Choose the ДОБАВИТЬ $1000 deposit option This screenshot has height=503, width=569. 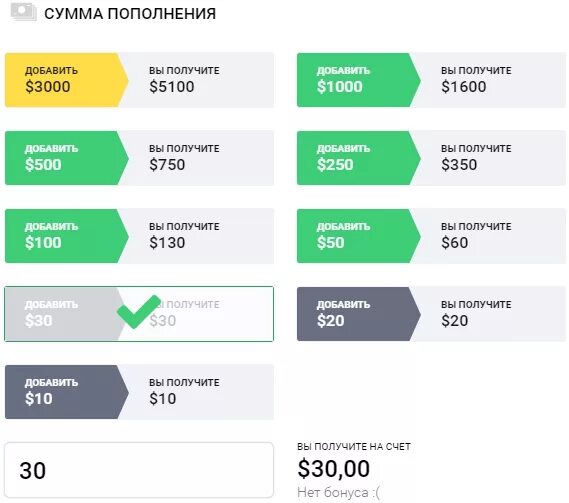tap(358, 80)
